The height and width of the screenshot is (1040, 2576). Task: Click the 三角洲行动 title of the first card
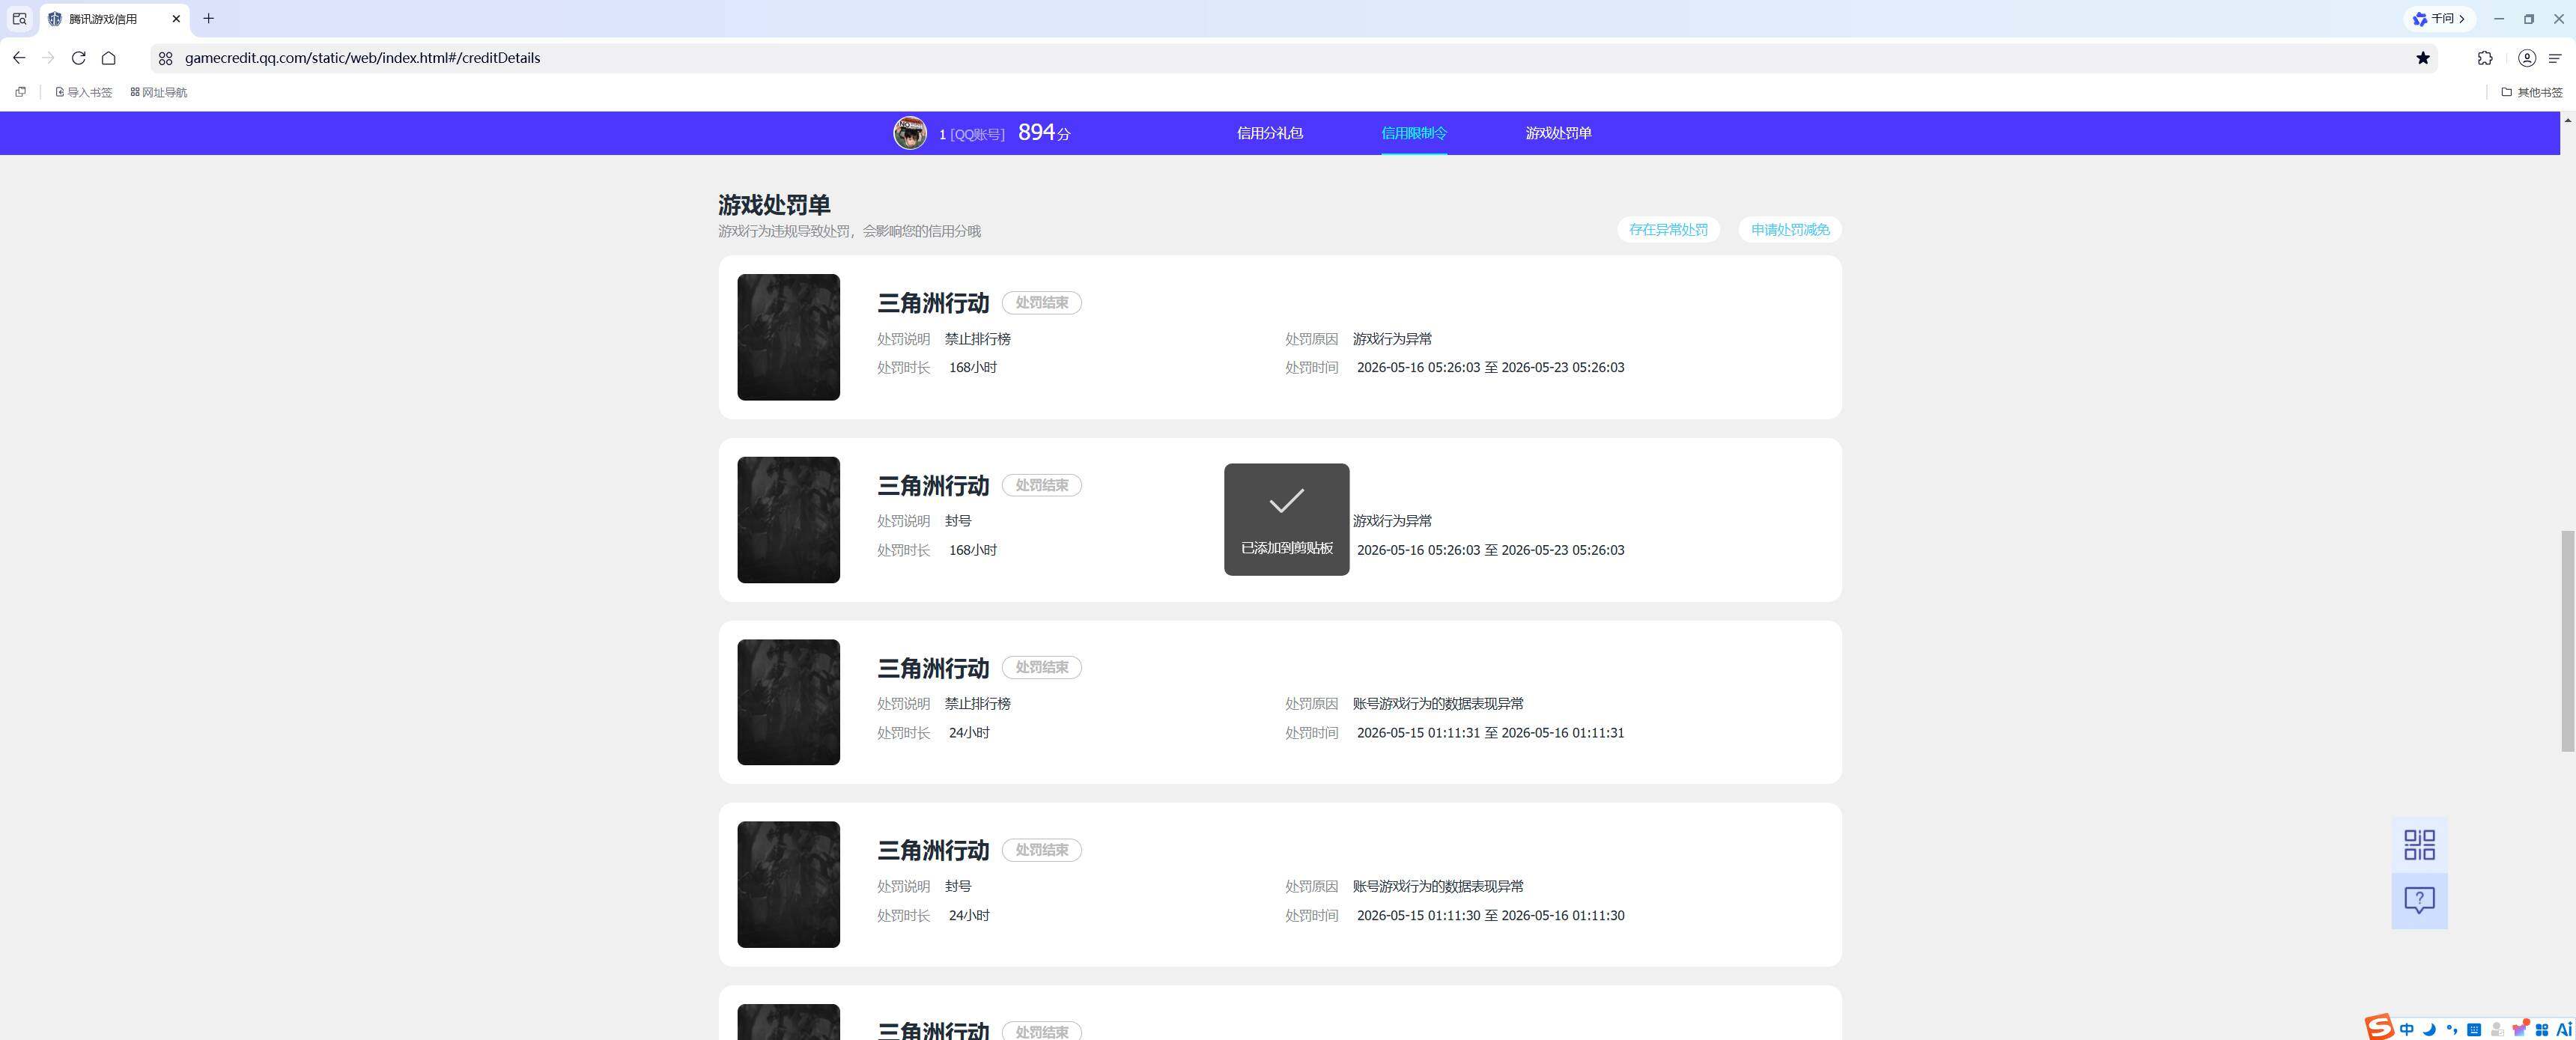pyautogui.click(x=933, y=303)
